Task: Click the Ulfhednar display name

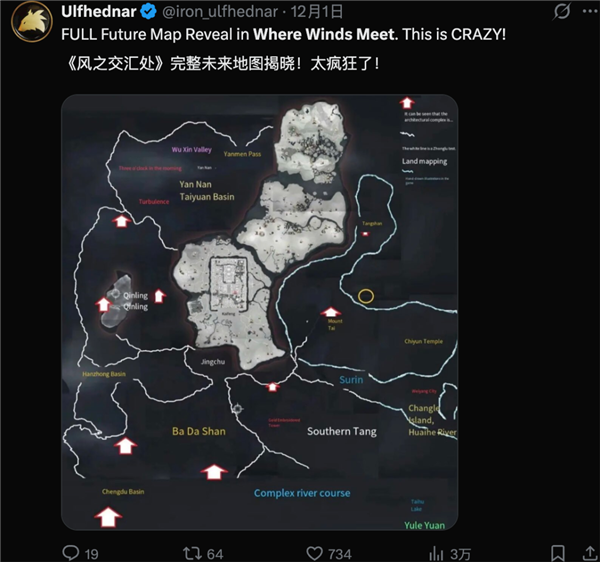Action: 99,13
